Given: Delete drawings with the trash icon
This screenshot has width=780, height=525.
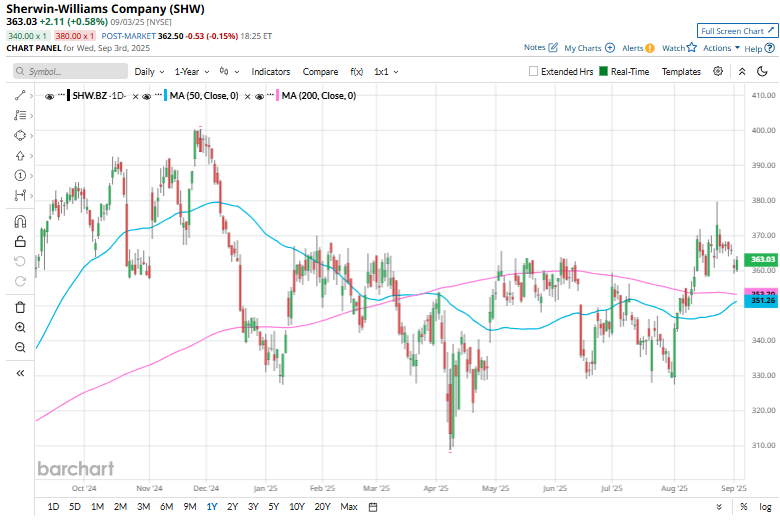Looking at the screenshot, I should pyautogui.click(x=20, y=307).
